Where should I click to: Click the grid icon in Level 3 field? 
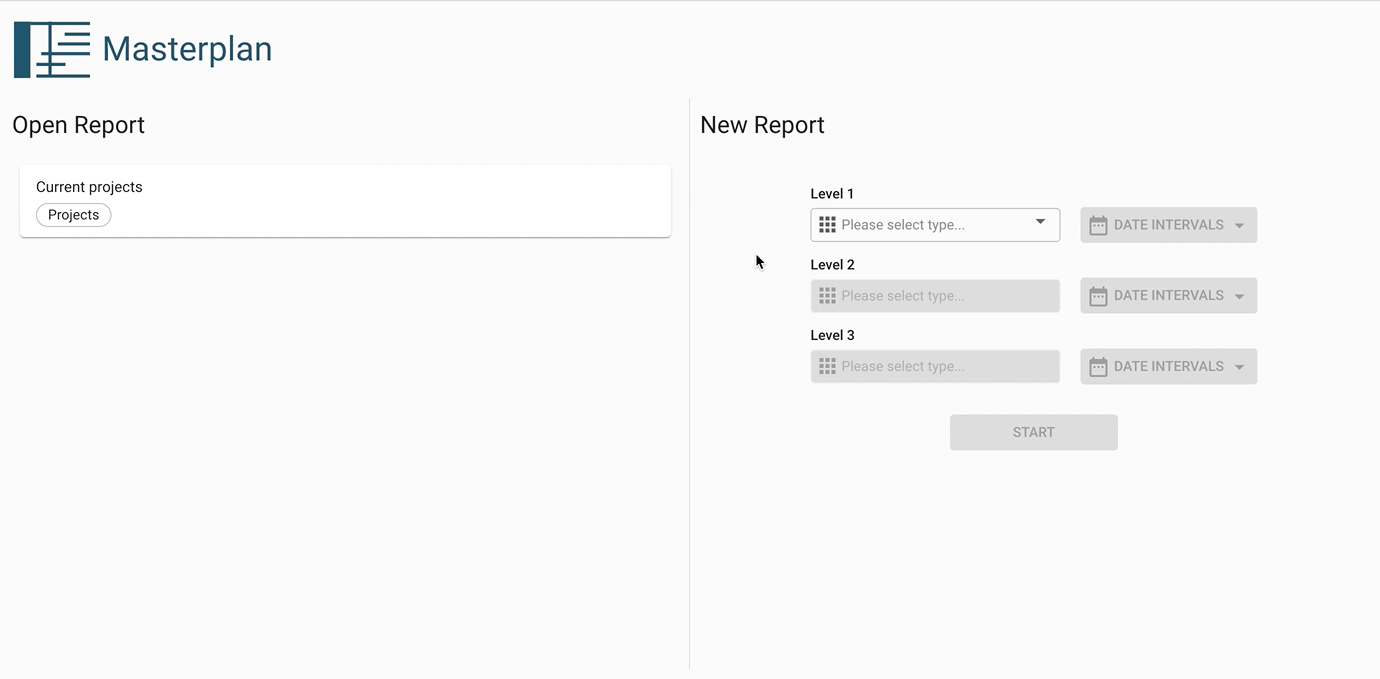coord(827,367)
